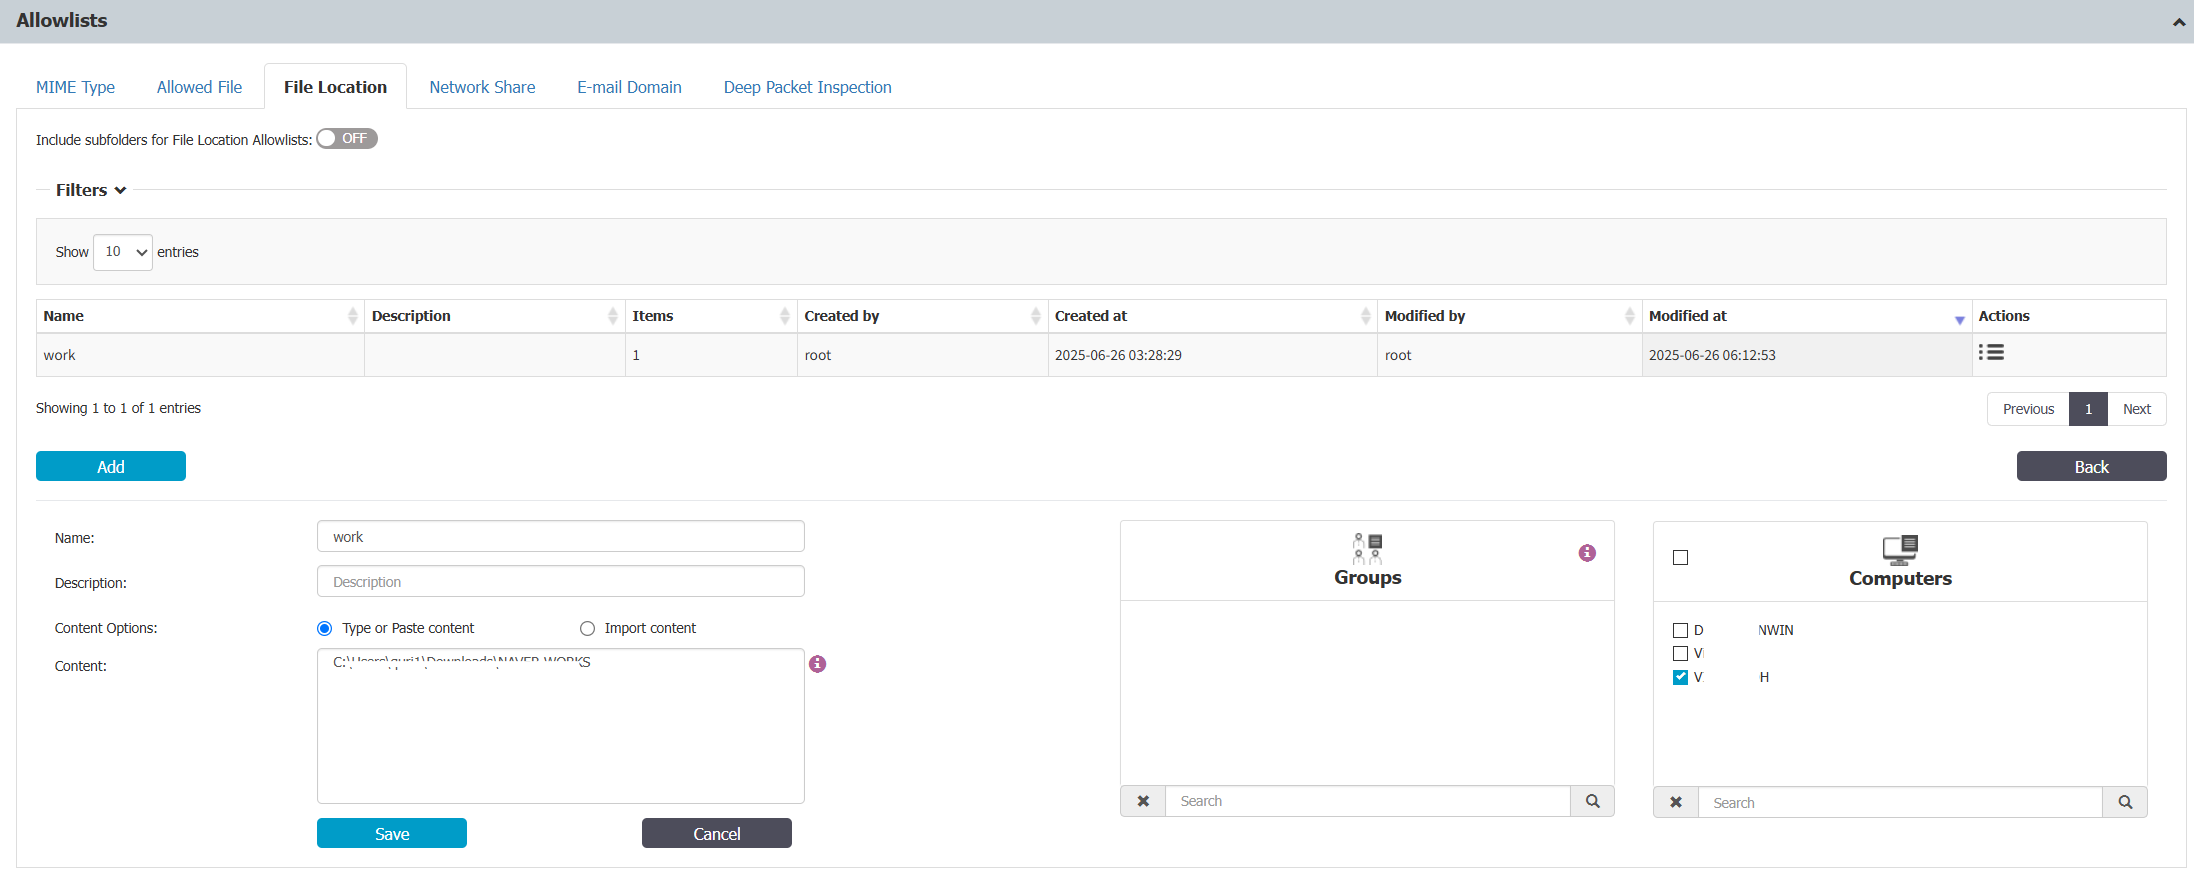
Task: Click the Groups panel info icon
Action: [x=1587, y=553]
